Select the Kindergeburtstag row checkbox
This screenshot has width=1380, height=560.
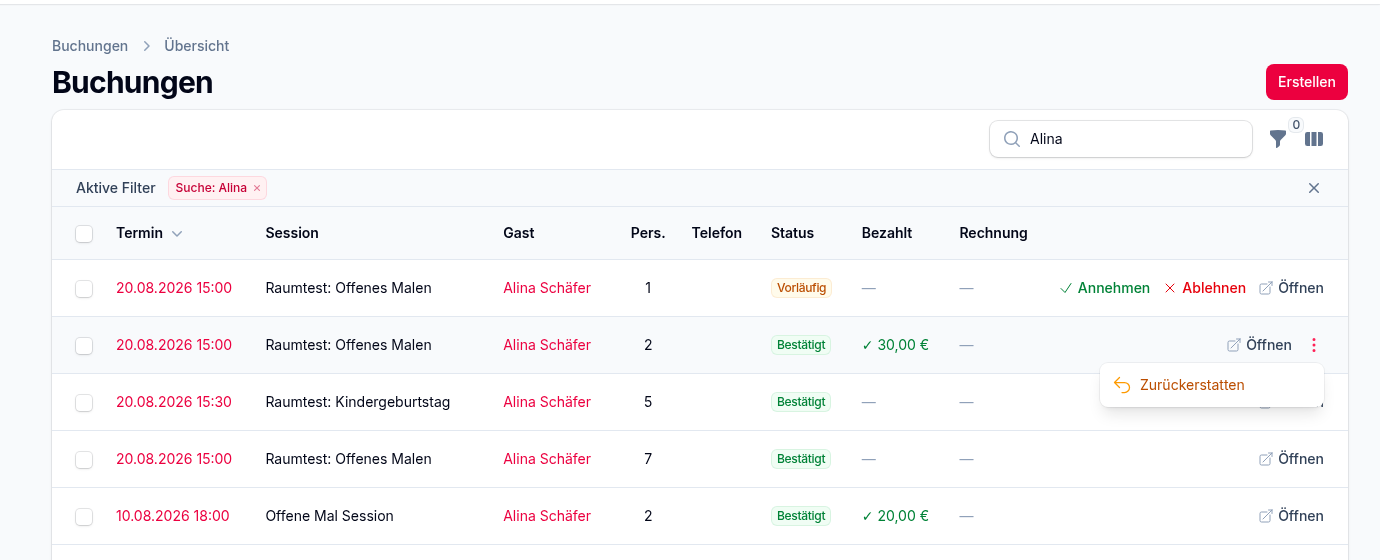84,402
